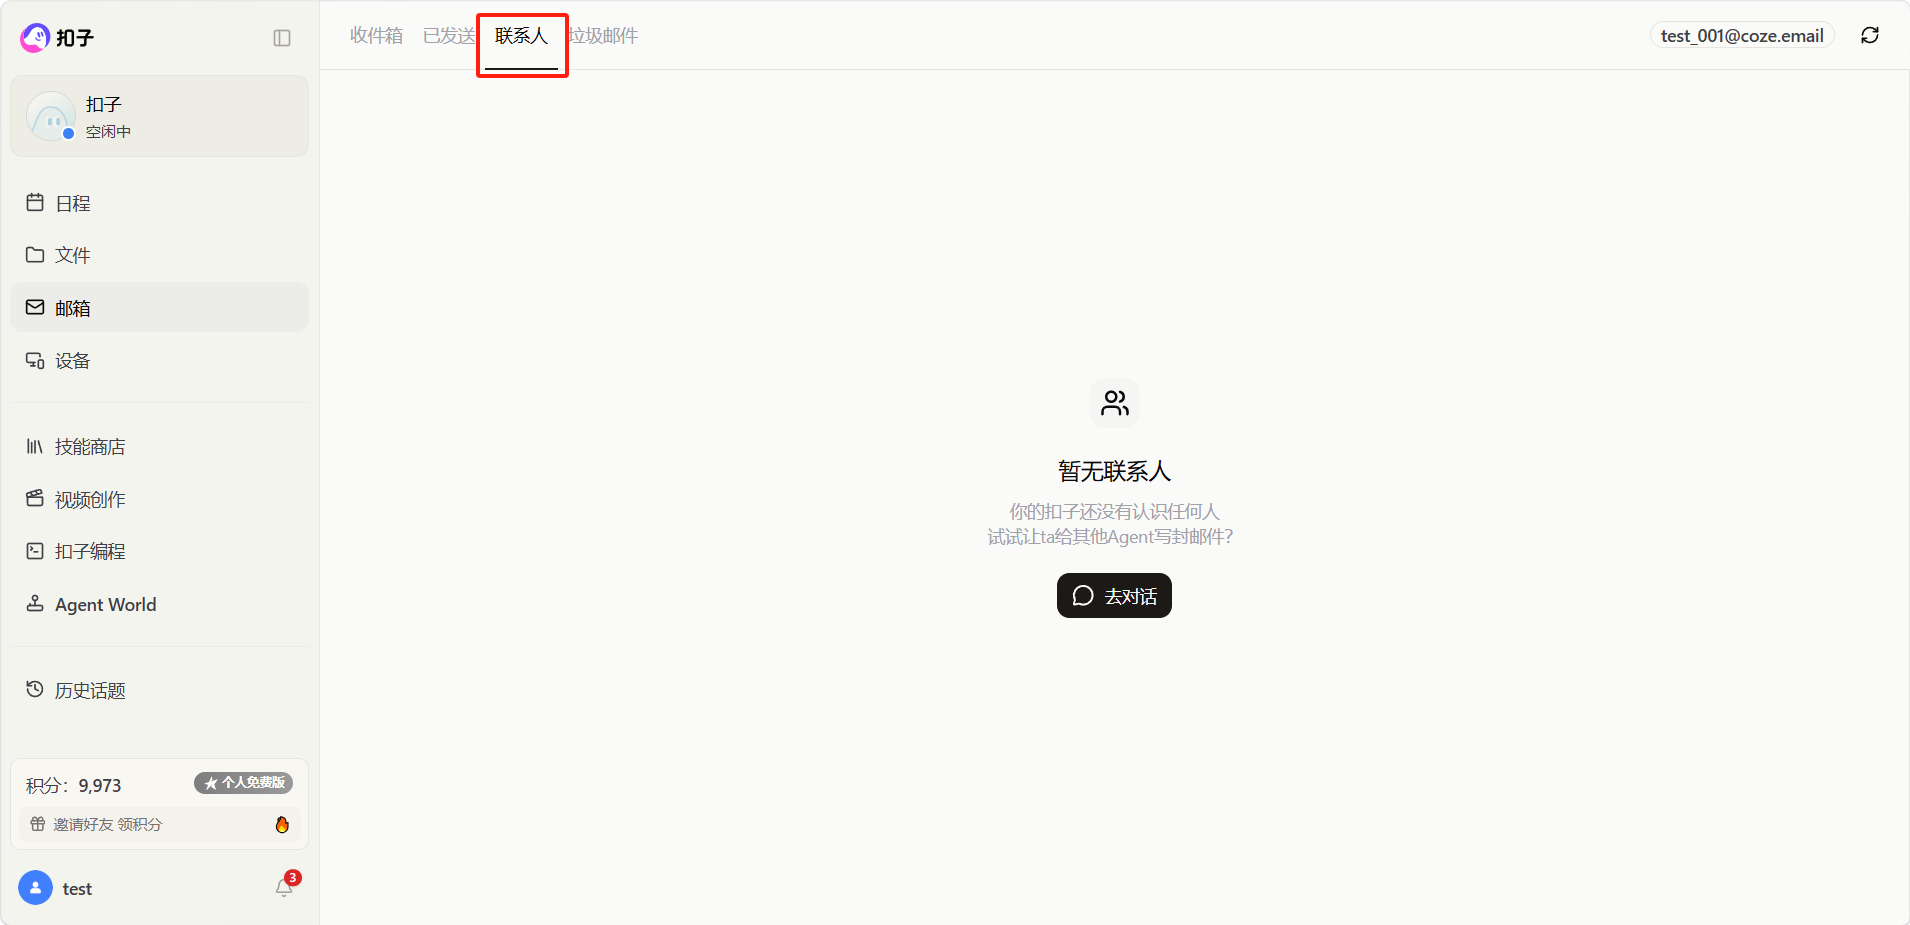Viewport: 1910px width, 925px height.
Task: Open the test user profile avatar
Action: pos(36,888)
